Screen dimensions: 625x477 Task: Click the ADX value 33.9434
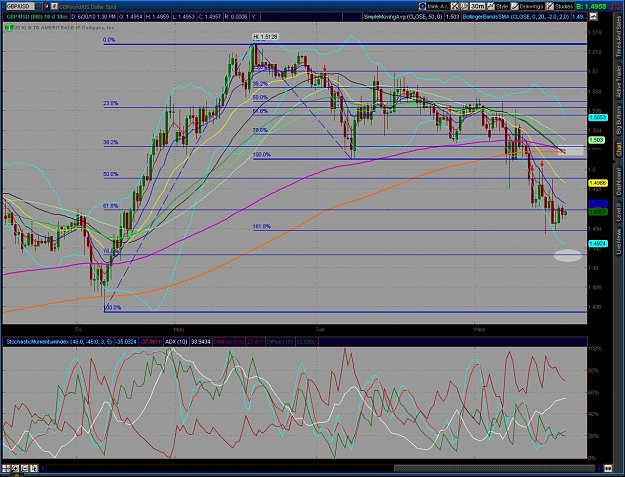[x=200, y=342]
